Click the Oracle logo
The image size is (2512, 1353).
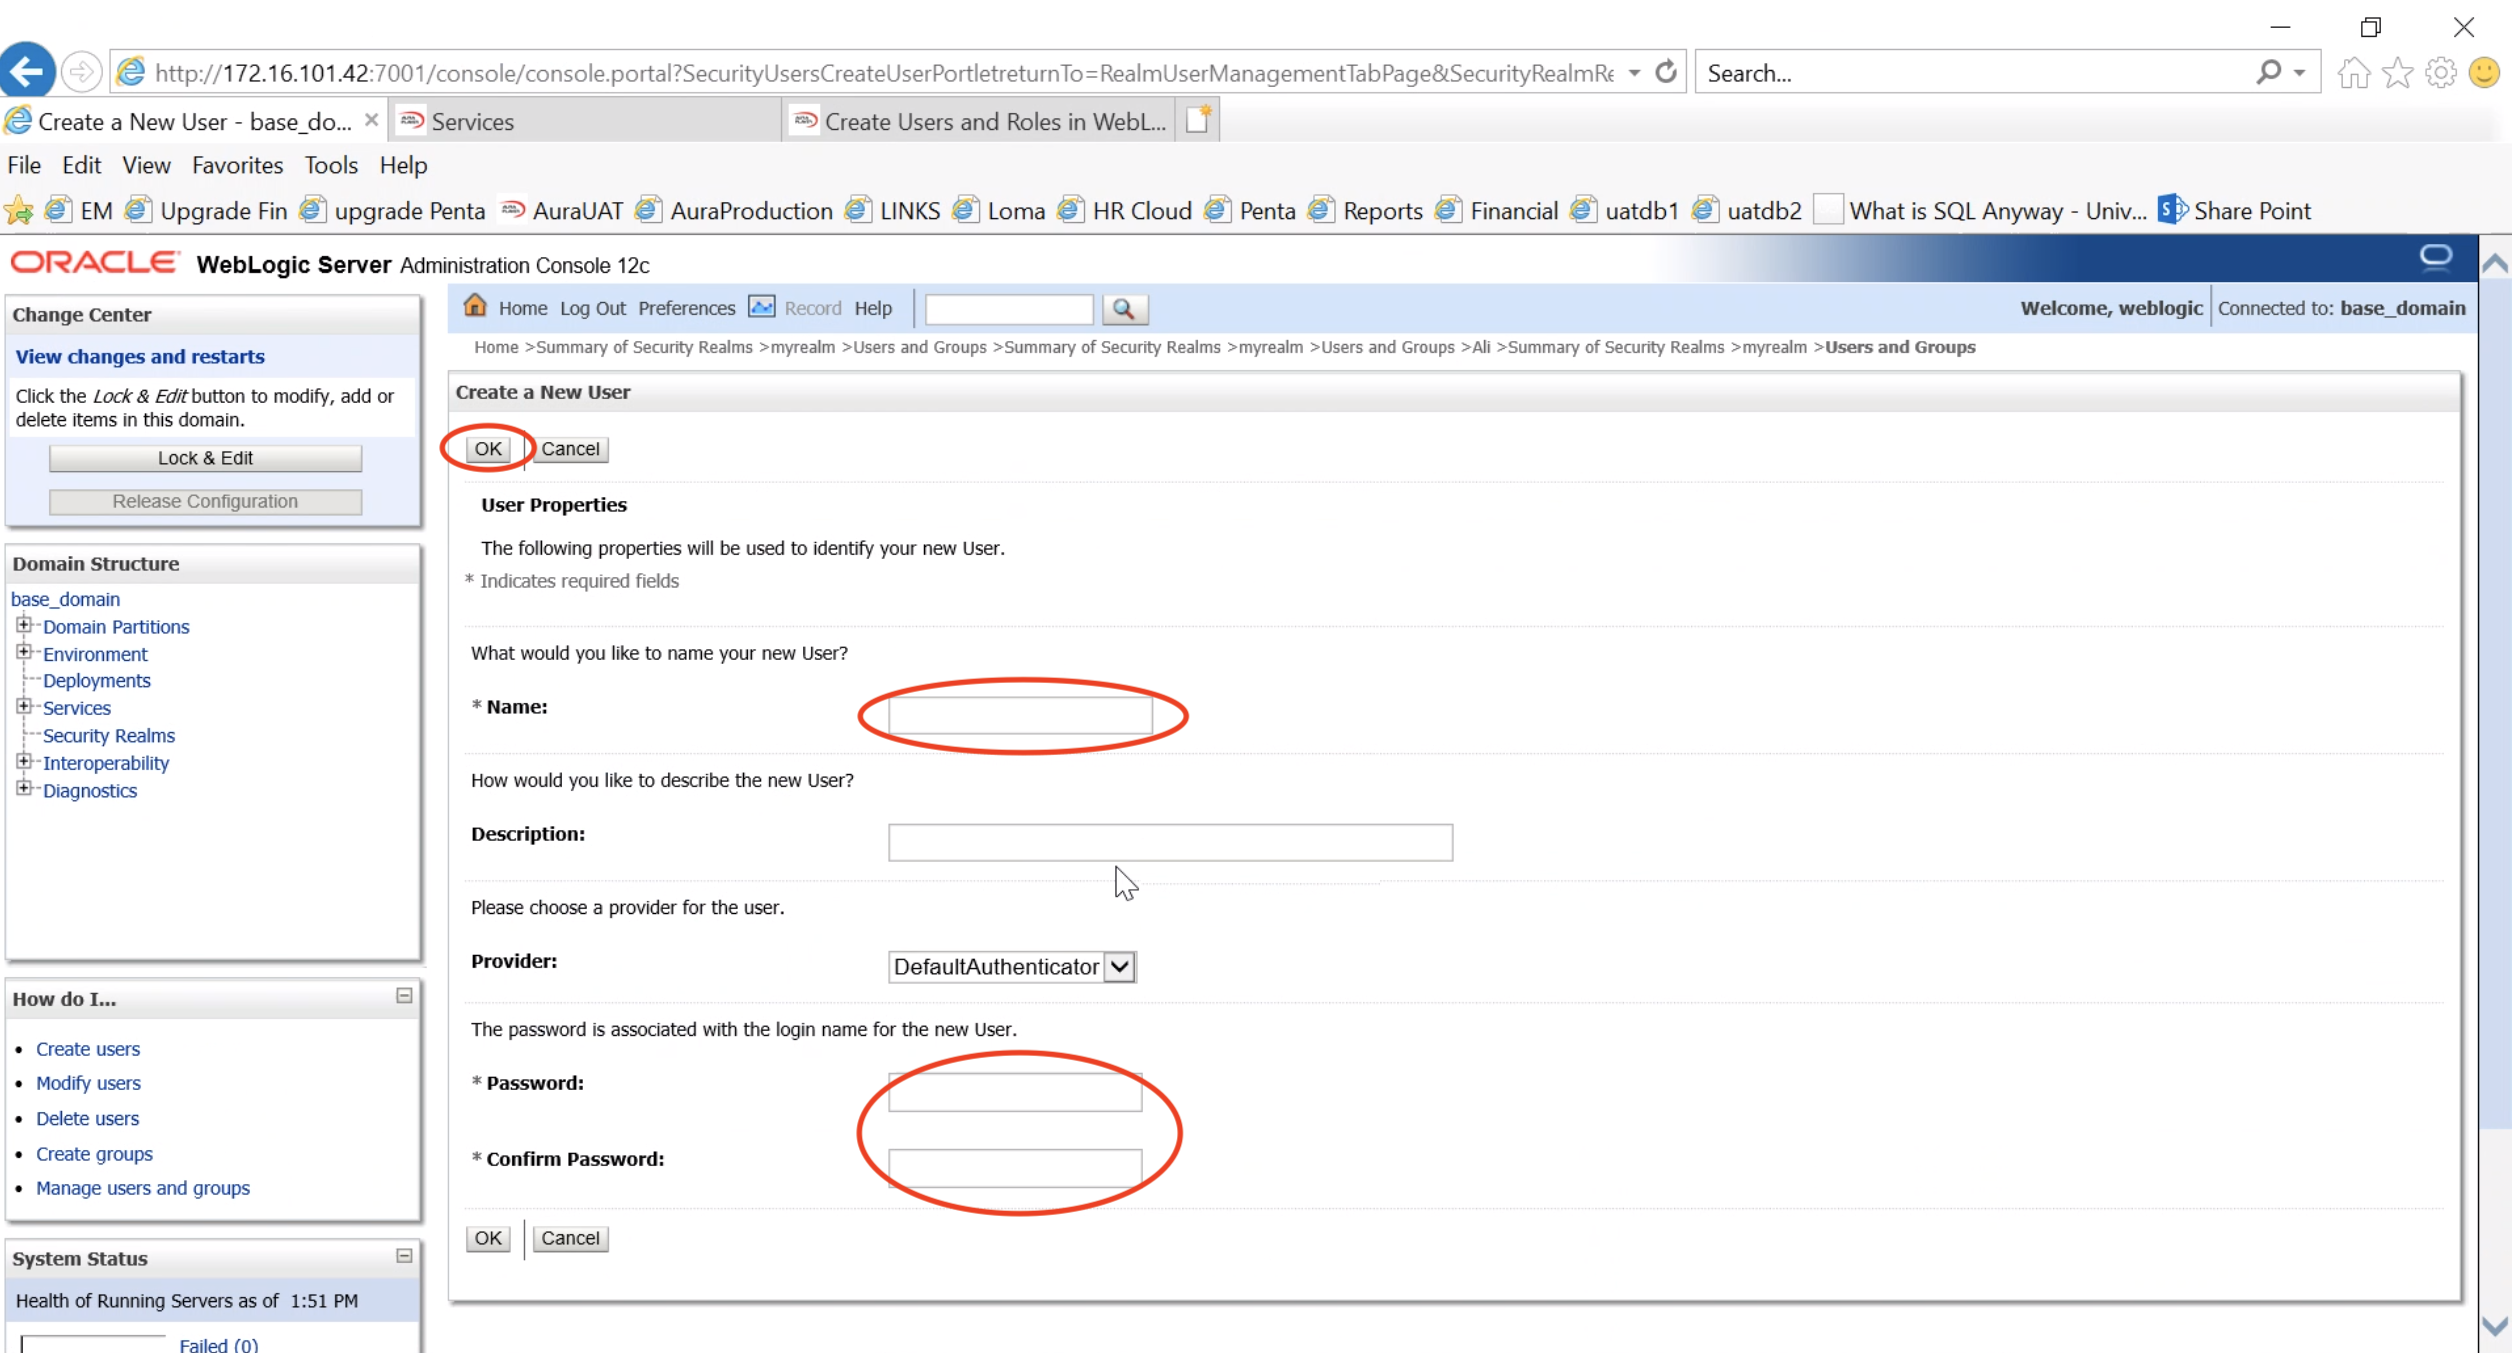click(x=94, y=263)
